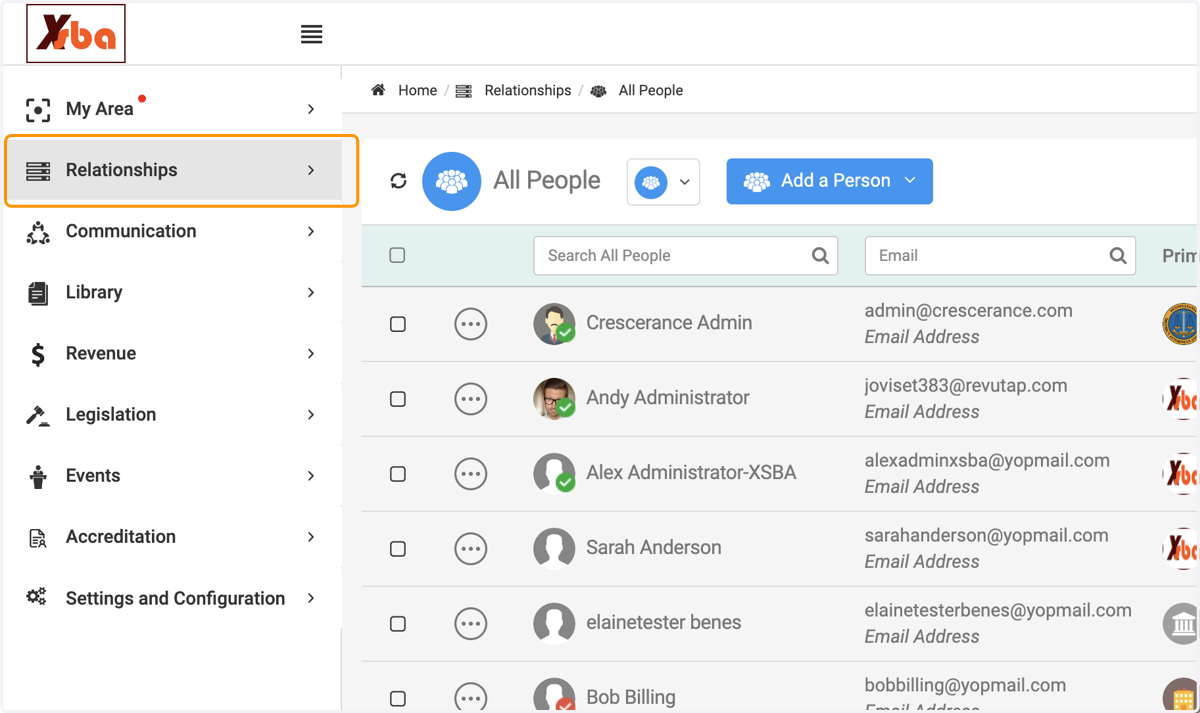This screenshot has height=713, width=1200.
Task: Open Alex Administrator-XSBA name link
Action: pos(691,473)
